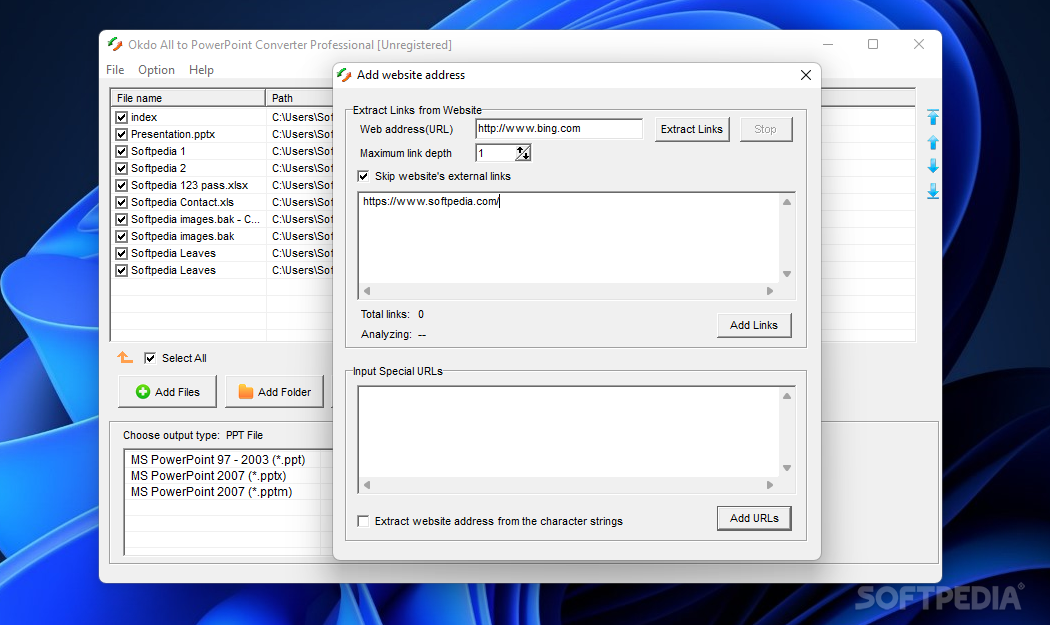1050x625 pixels.
Task: Uncheck Softpedia 123 pass.xlsx checkbox
Action: (x=121, y=186)
